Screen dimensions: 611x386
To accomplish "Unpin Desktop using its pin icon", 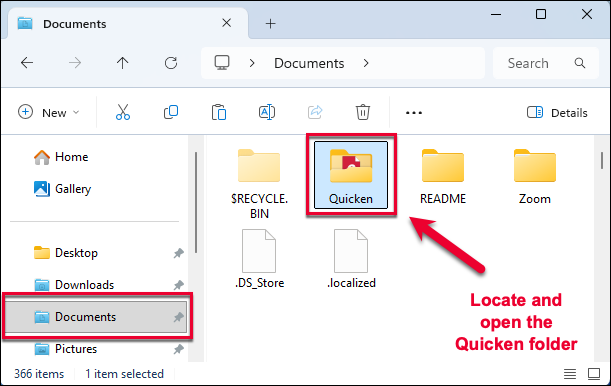I will [x=178, y=253].
